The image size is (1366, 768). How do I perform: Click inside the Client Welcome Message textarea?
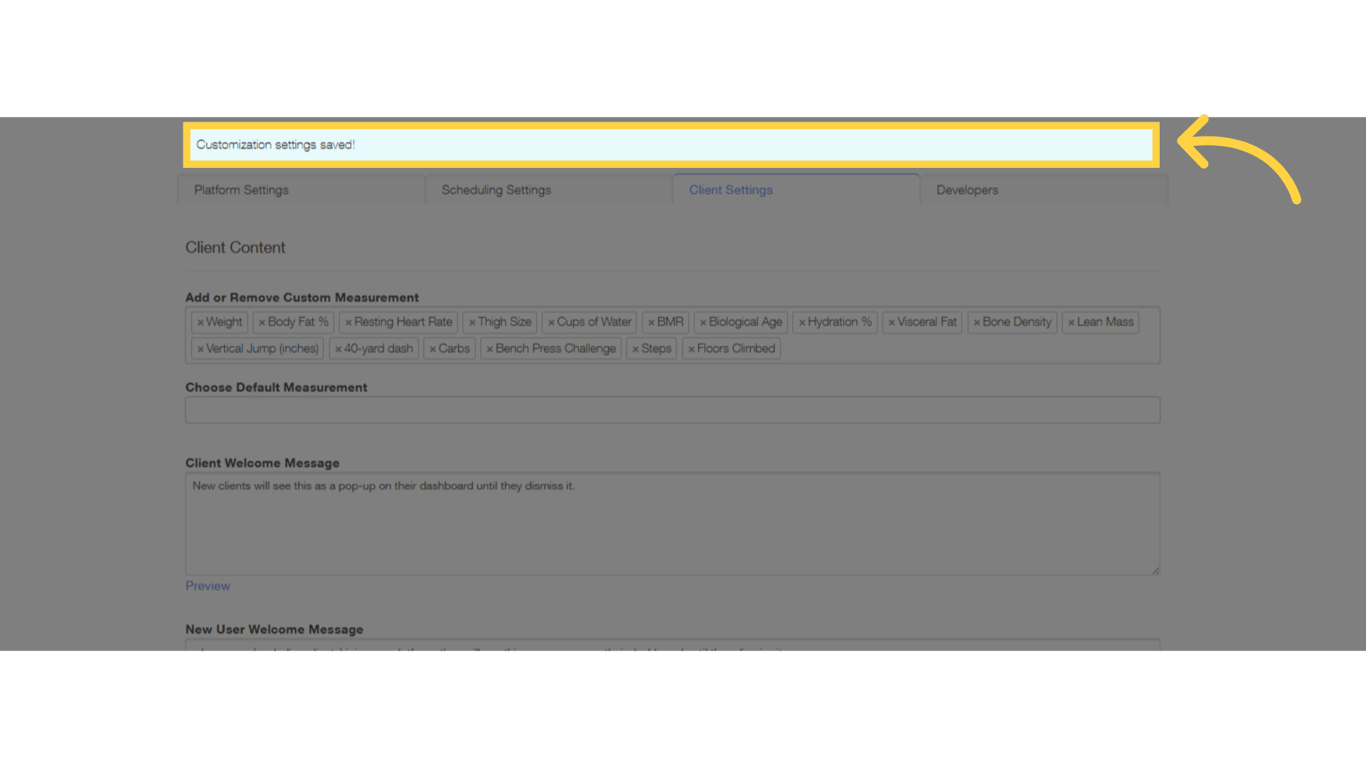click(x=672, y=523)
